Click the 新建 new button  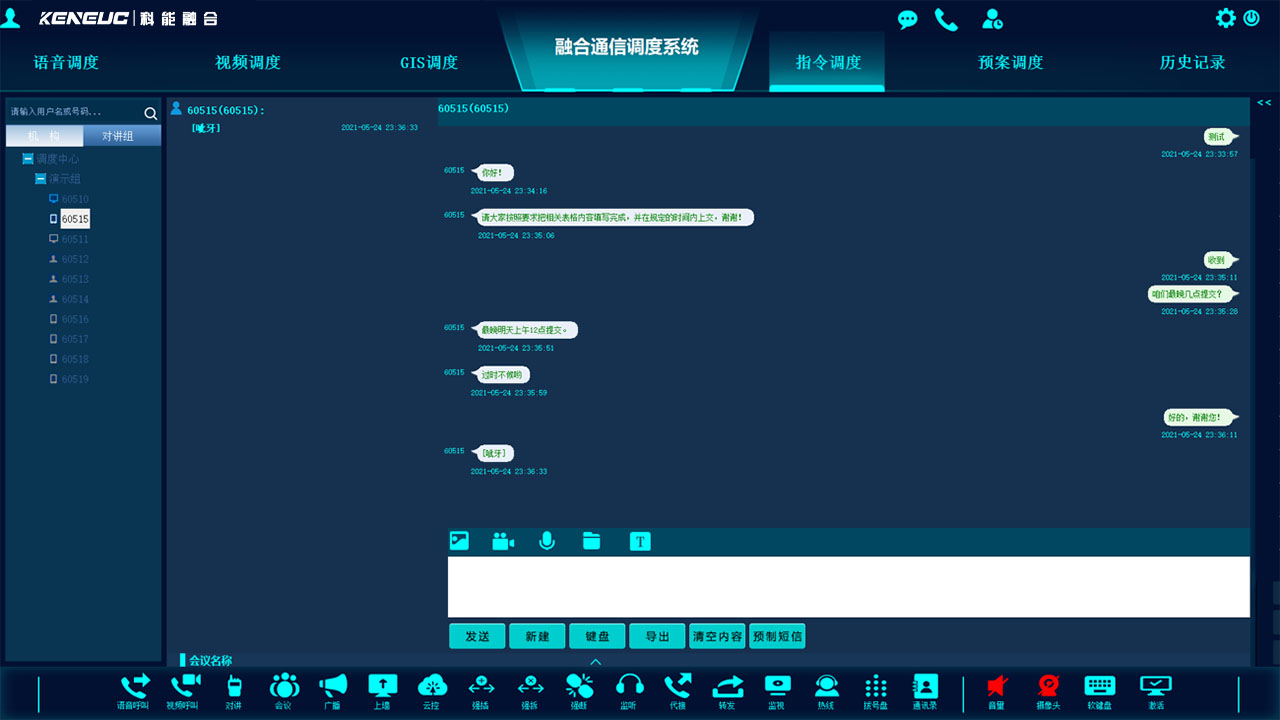[537, 636]
